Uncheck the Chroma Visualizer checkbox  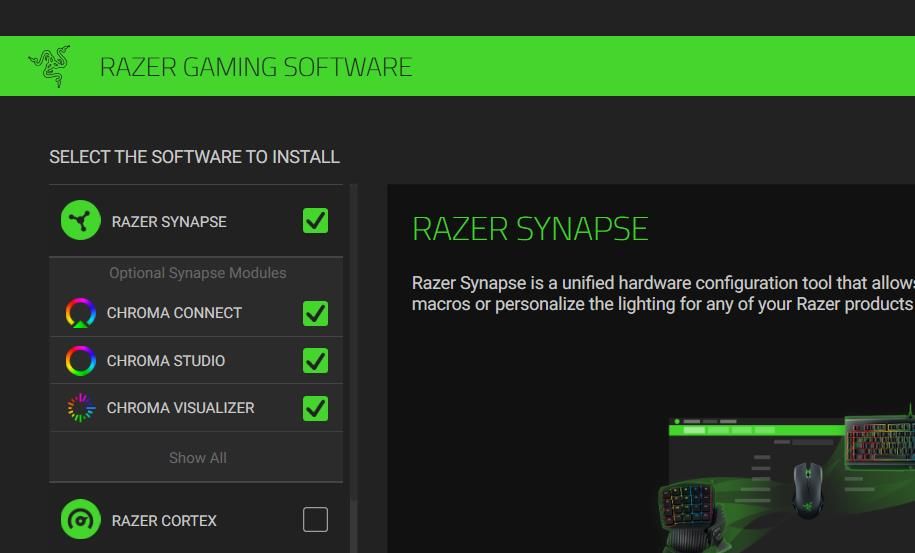(315, 408)
